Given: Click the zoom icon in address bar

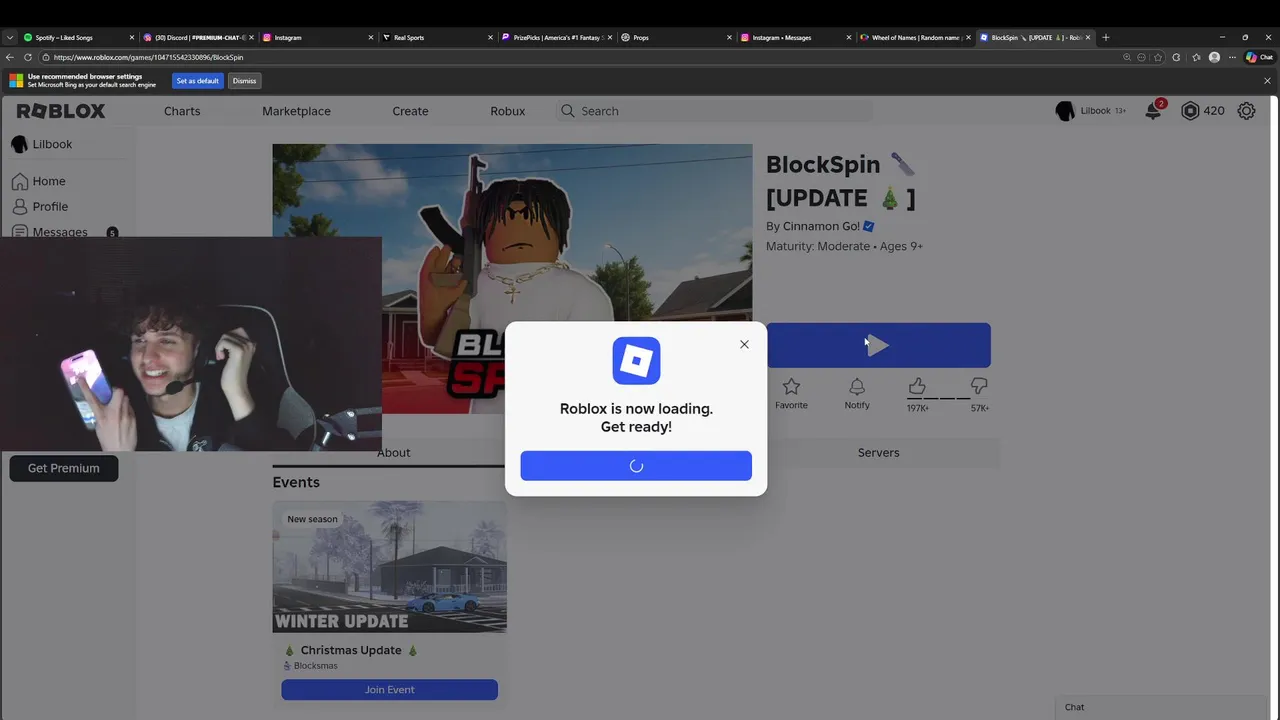Looking at the screenshot, I should coord(1127,57).
